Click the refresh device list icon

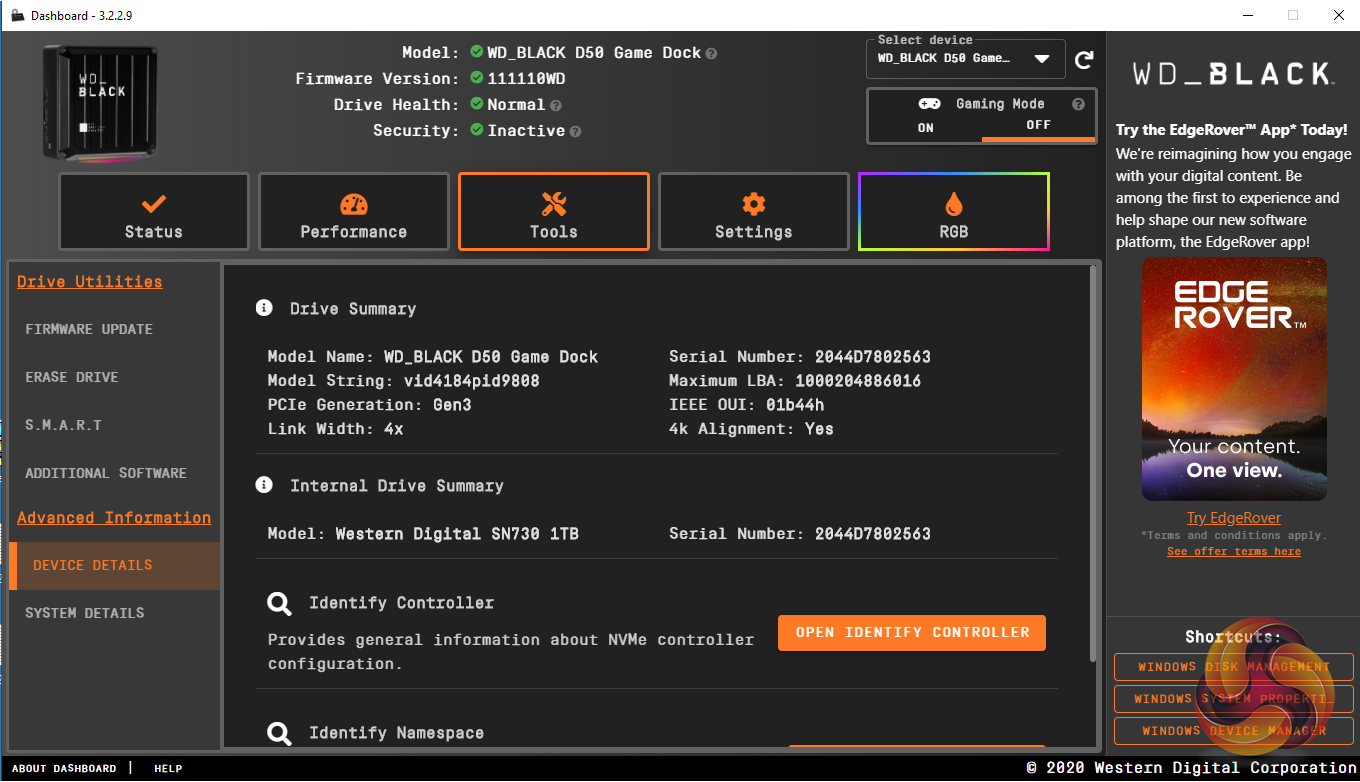(1083, 60)
